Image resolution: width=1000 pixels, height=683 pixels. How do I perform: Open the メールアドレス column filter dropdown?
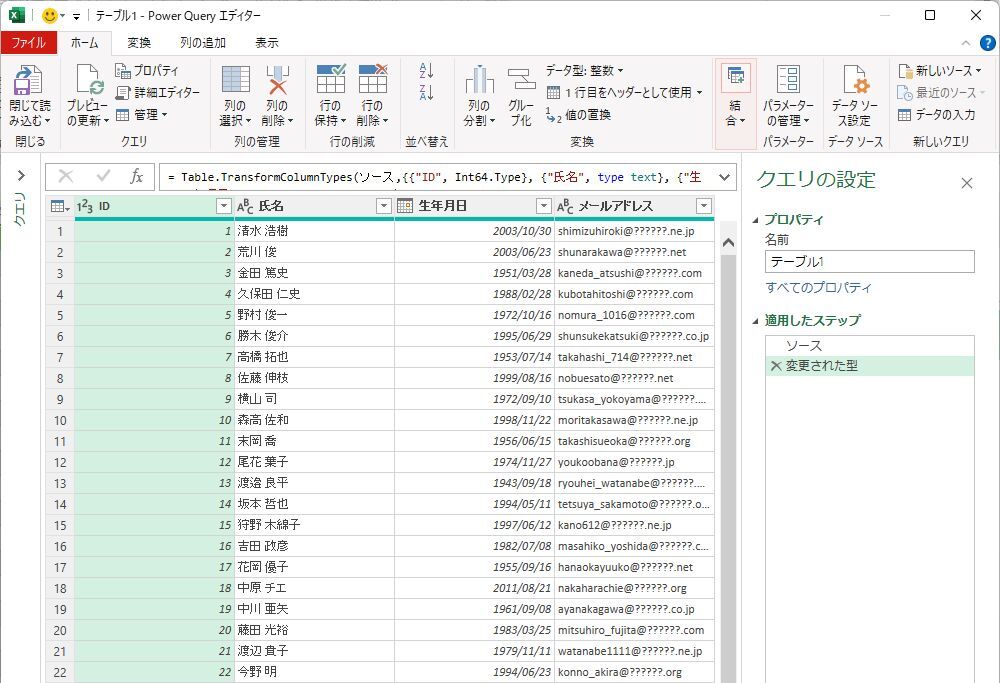(x=703, y=206)
